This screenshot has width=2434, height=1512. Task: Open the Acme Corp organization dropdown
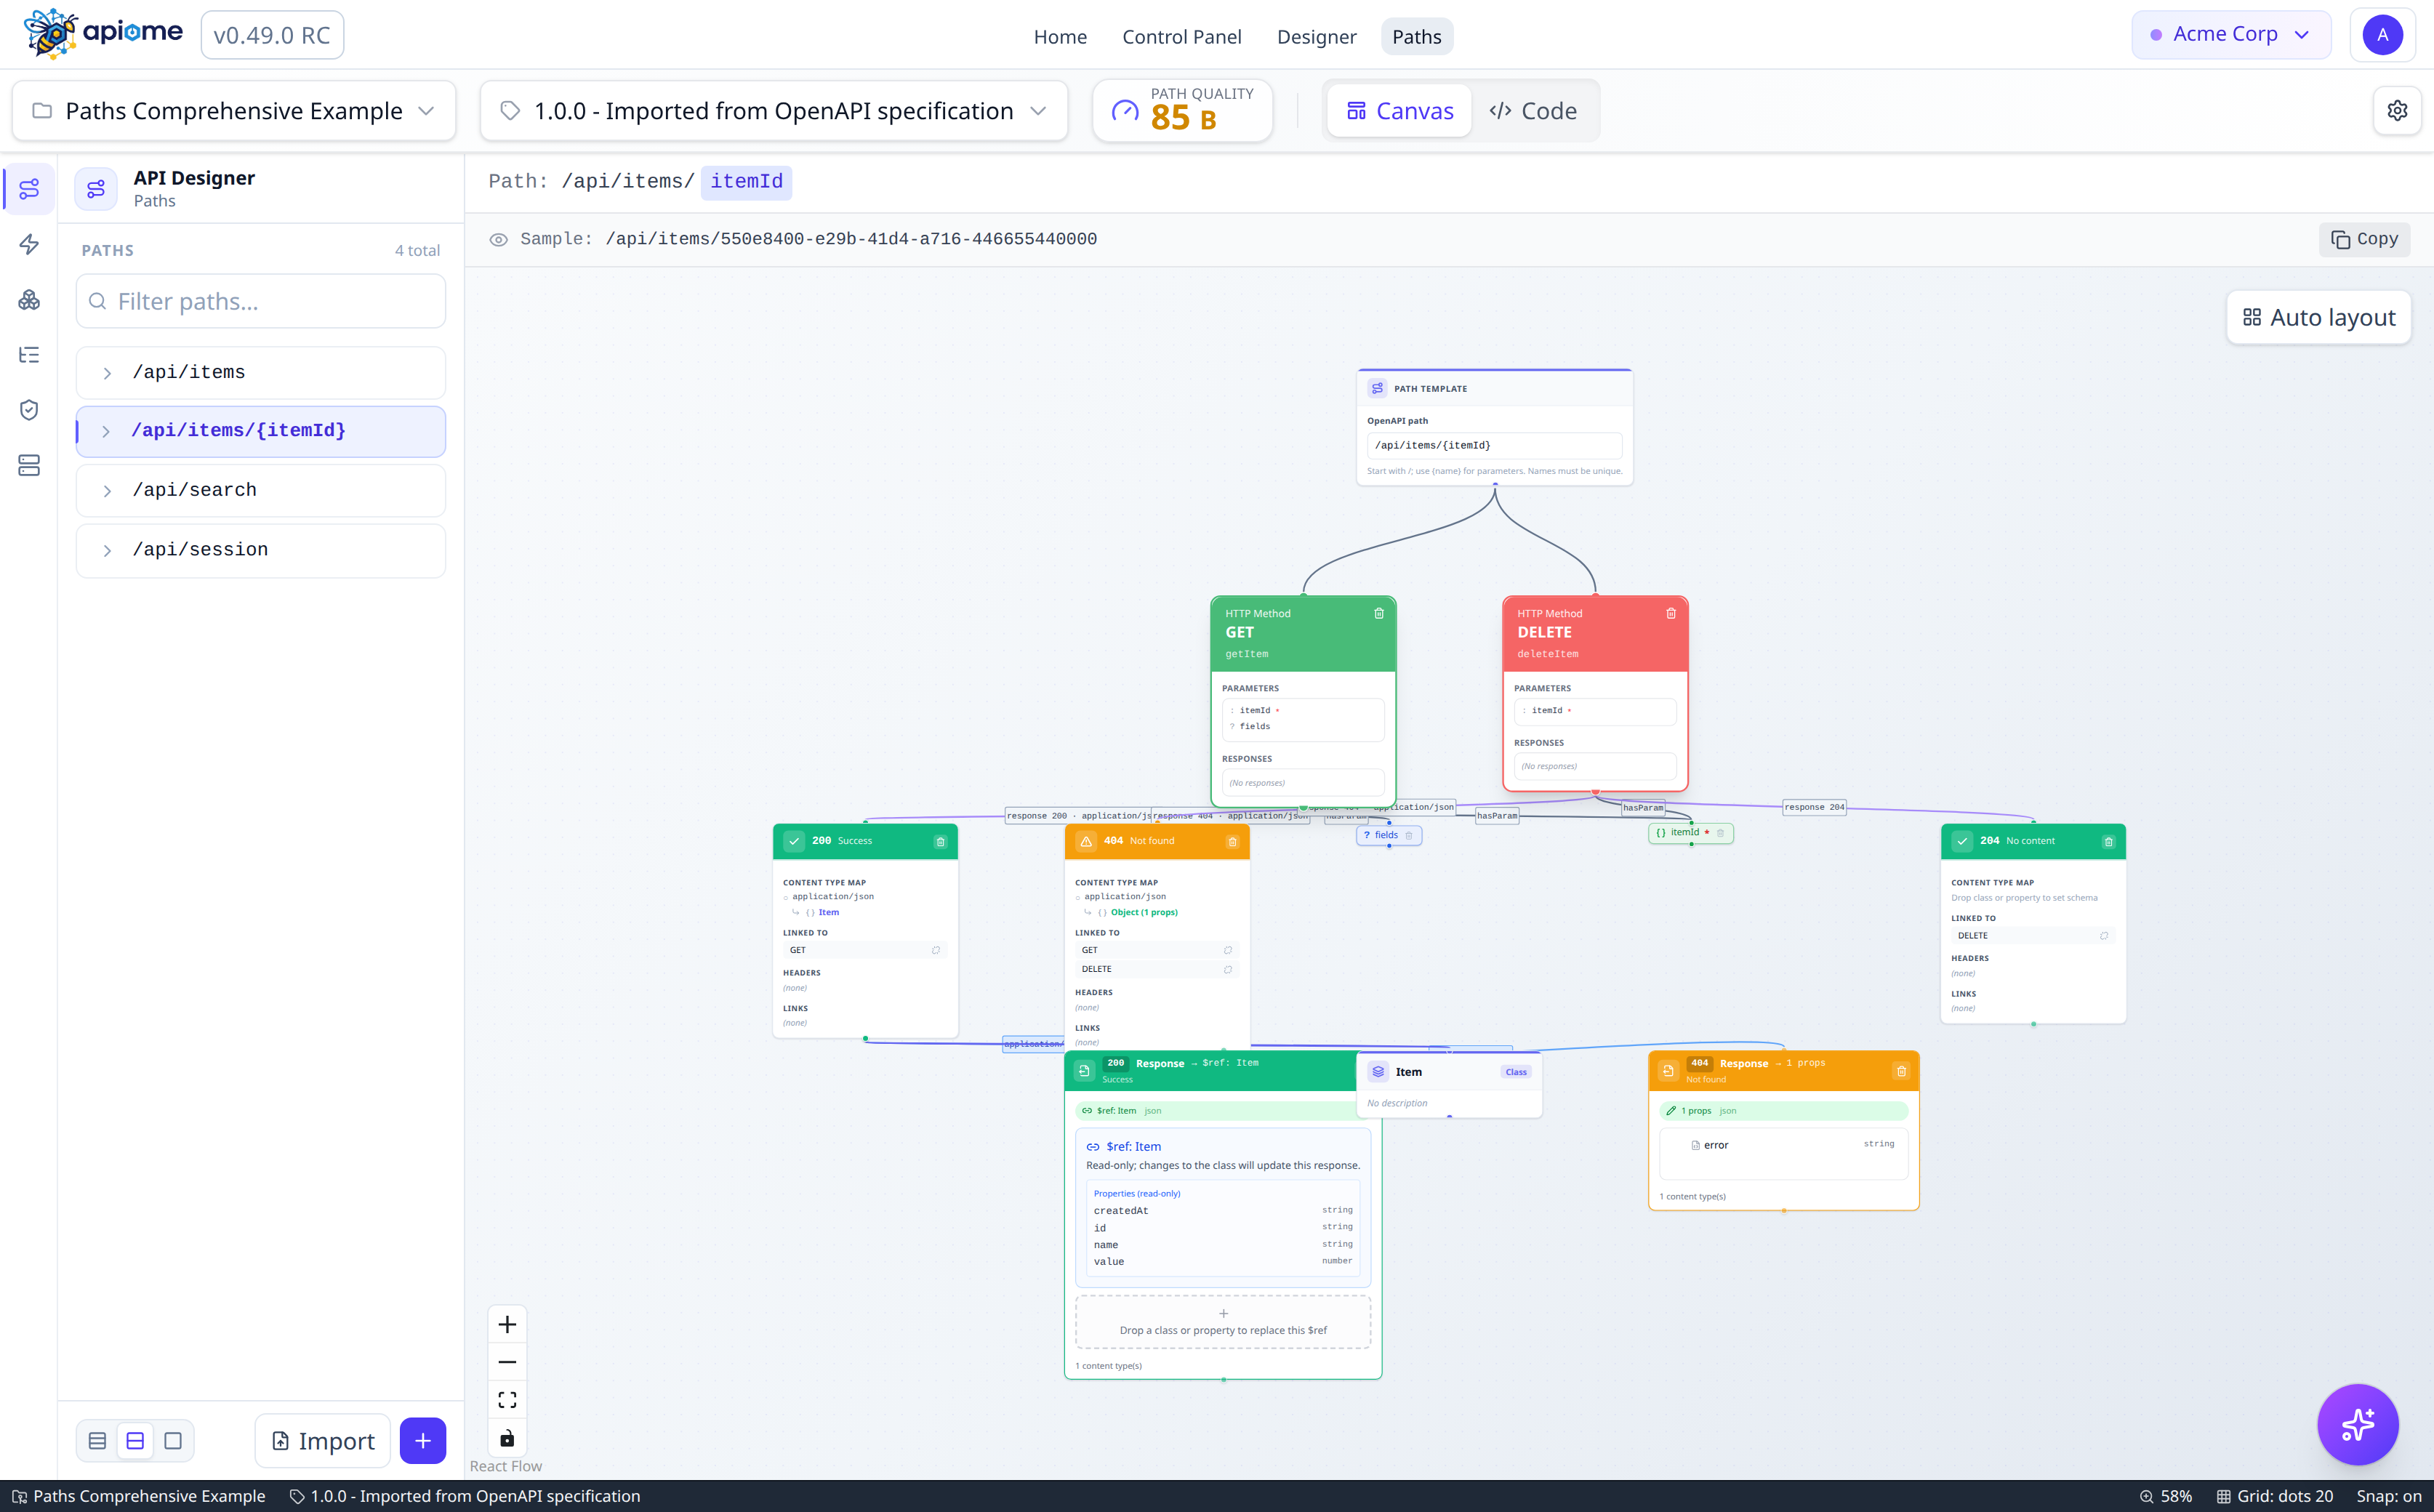pyautogui.click(x=2231, y=35)
